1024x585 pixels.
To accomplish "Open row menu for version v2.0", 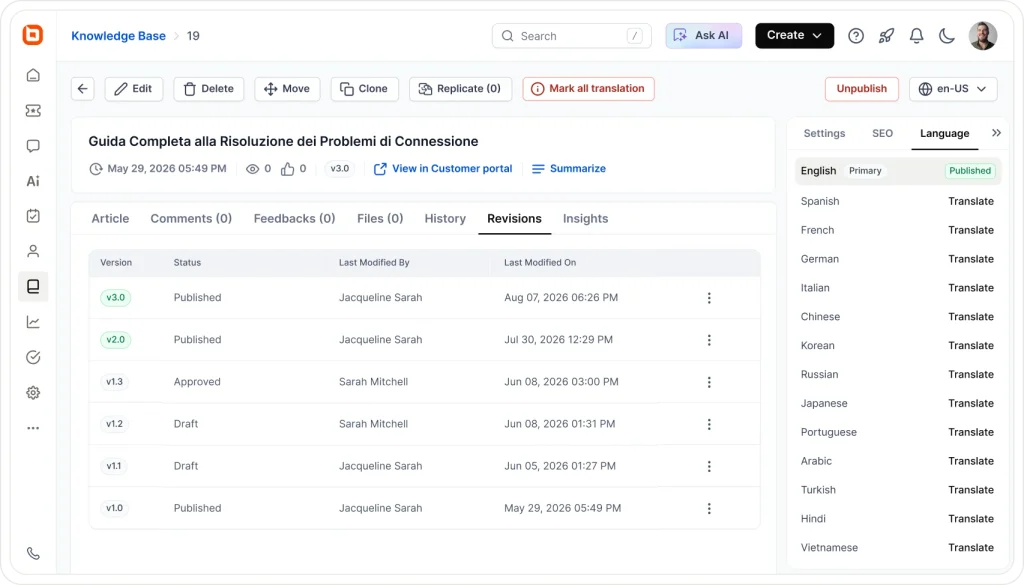I will pyautogui.click(x=709, y=340).
